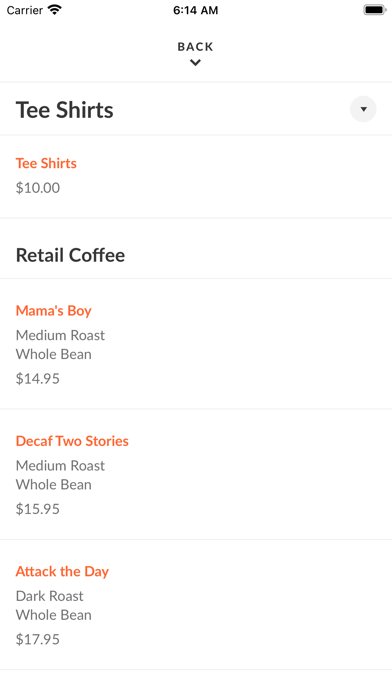Tap the 6:14 AM clock
The image size is (392, 696).
coord(196,10)
